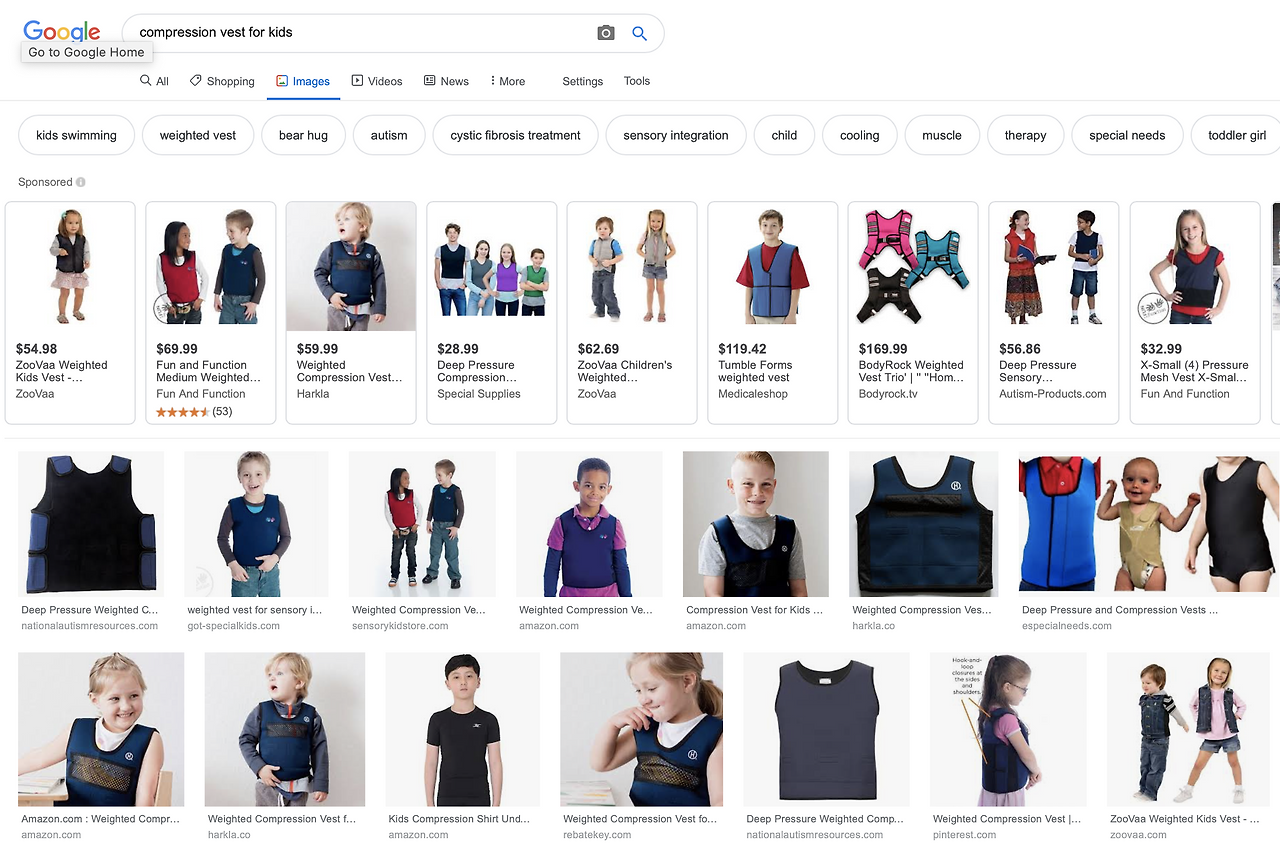
Task: Click the 'cystic fibrosis treatment' chip
Action: (x=515, y=135)
